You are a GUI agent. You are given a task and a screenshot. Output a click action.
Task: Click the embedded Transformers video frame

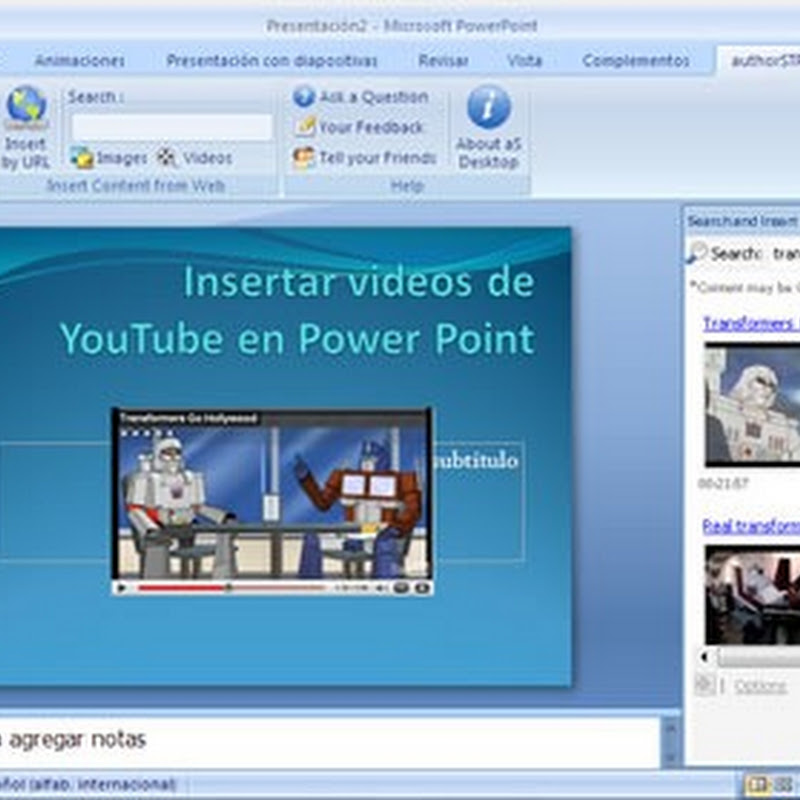pos(272,502)
